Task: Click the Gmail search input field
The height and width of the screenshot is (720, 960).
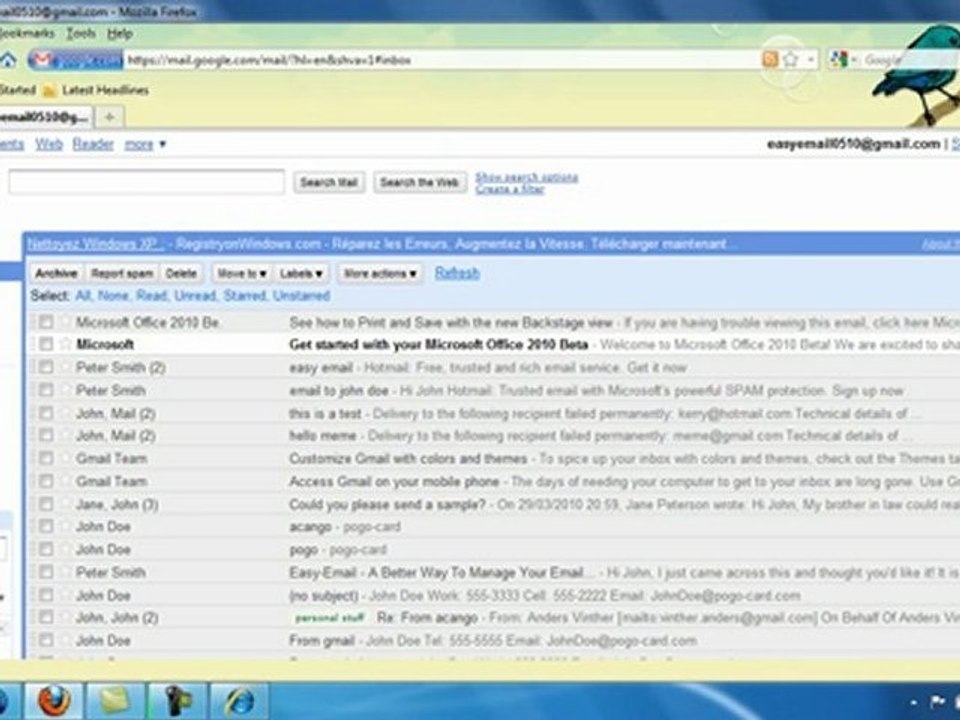Action: 146,182
